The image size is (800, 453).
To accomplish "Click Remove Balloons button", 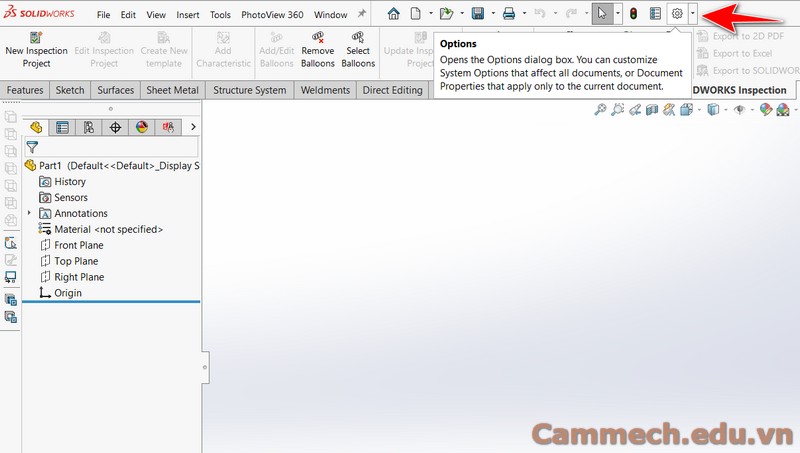I will pos(318,50).
